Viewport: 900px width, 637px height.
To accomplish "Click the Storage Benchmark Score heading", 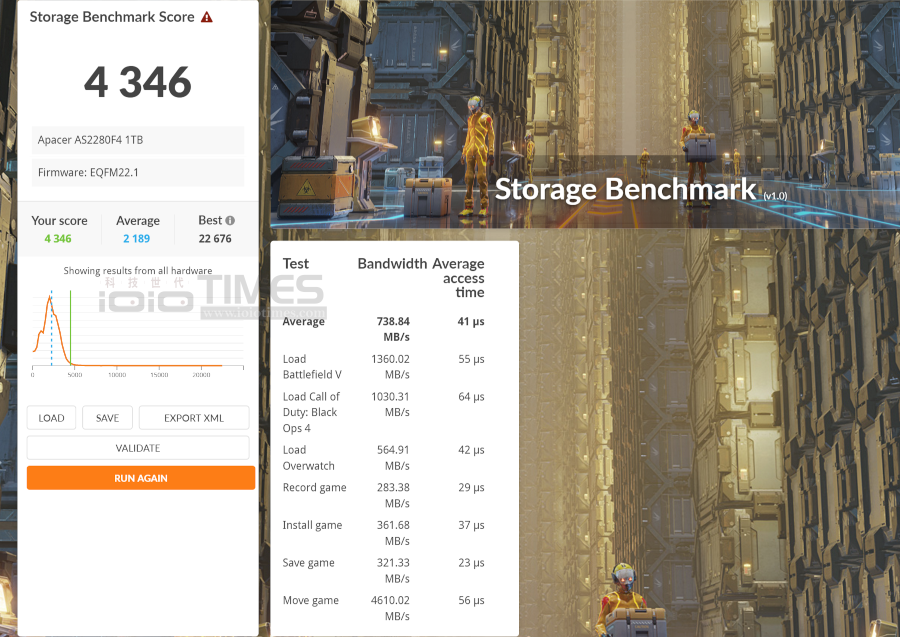I will point(112,17).
